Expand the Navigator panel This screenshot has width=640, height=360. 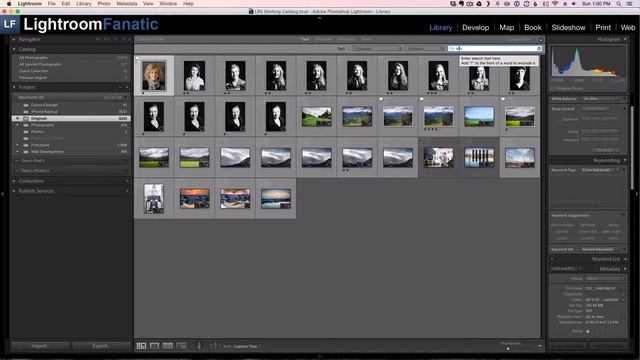(x=14, y=39)
